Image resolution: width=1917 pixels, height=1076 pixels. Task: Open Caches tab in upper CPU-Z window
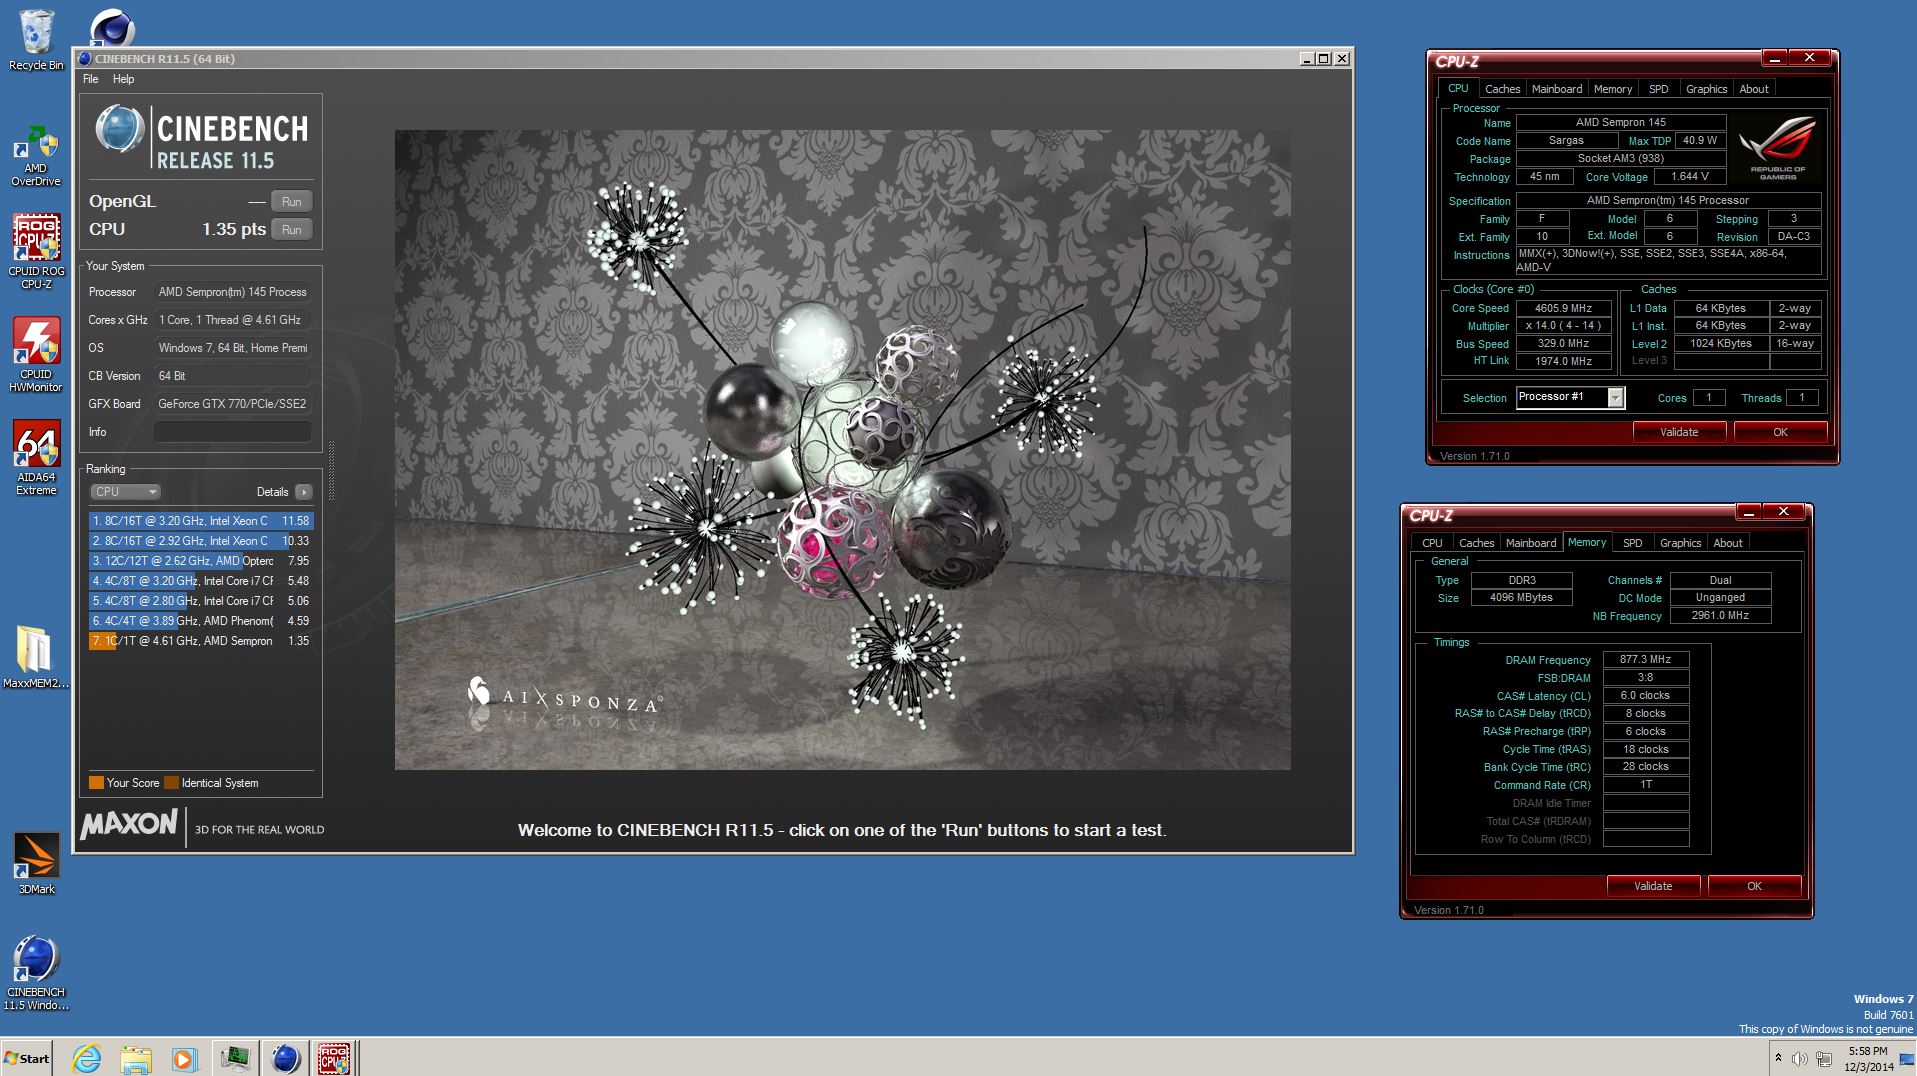coord(1502,89)
